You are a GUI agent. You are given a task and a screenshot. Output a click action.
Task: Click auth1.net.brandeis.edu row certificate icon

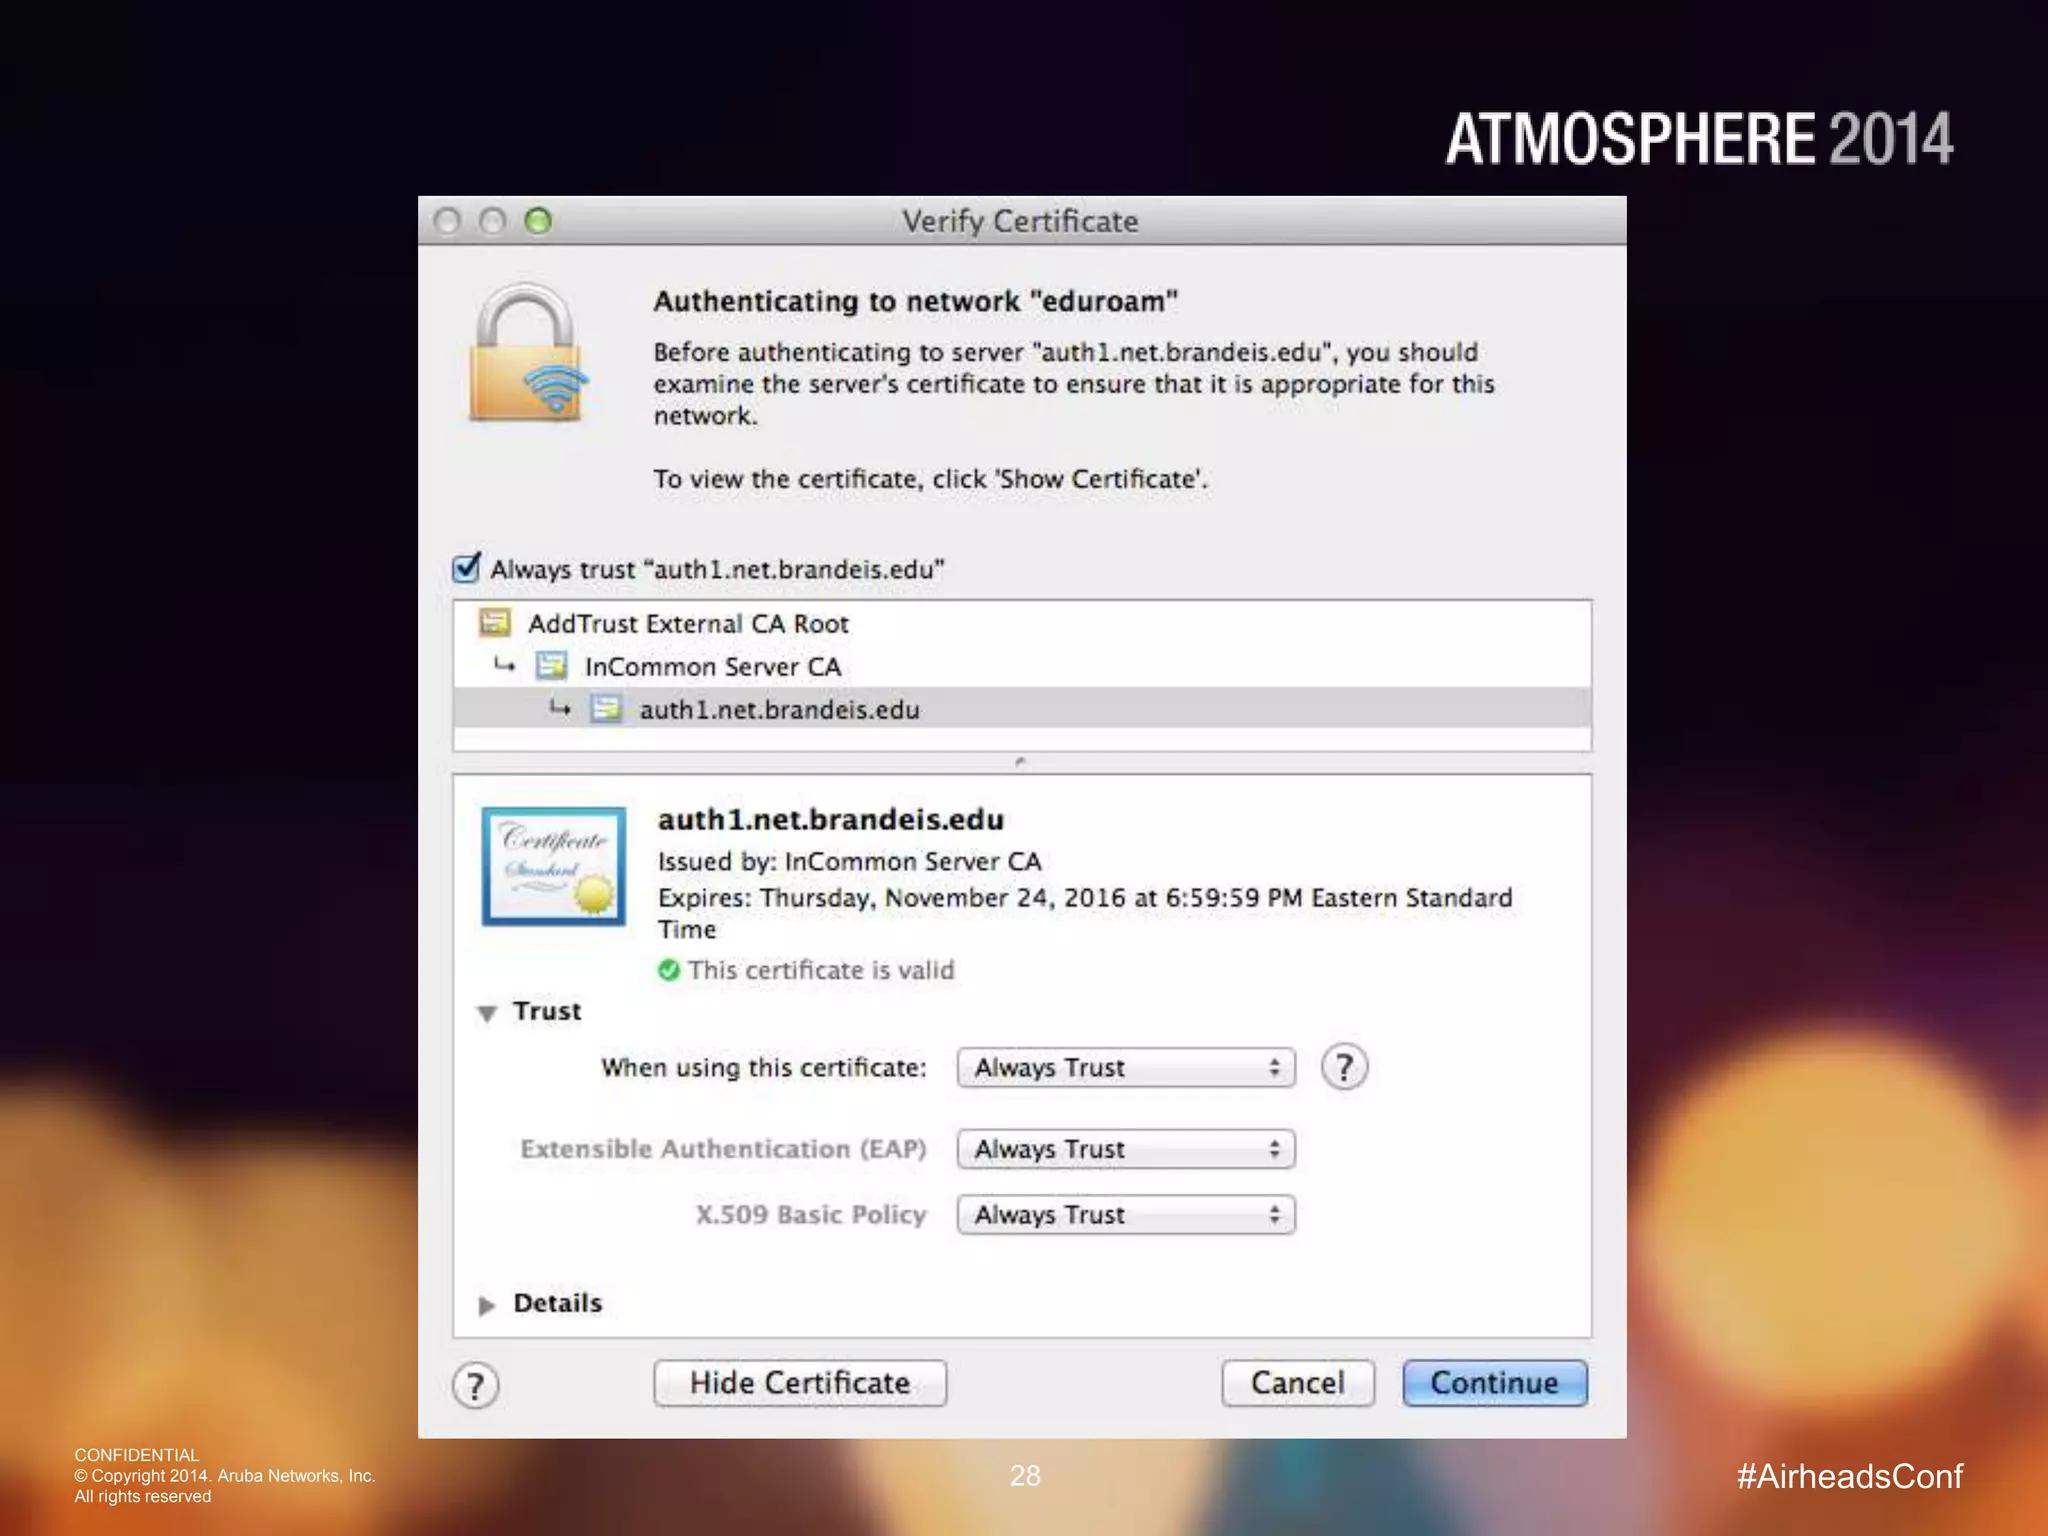[x=605, y=709]
